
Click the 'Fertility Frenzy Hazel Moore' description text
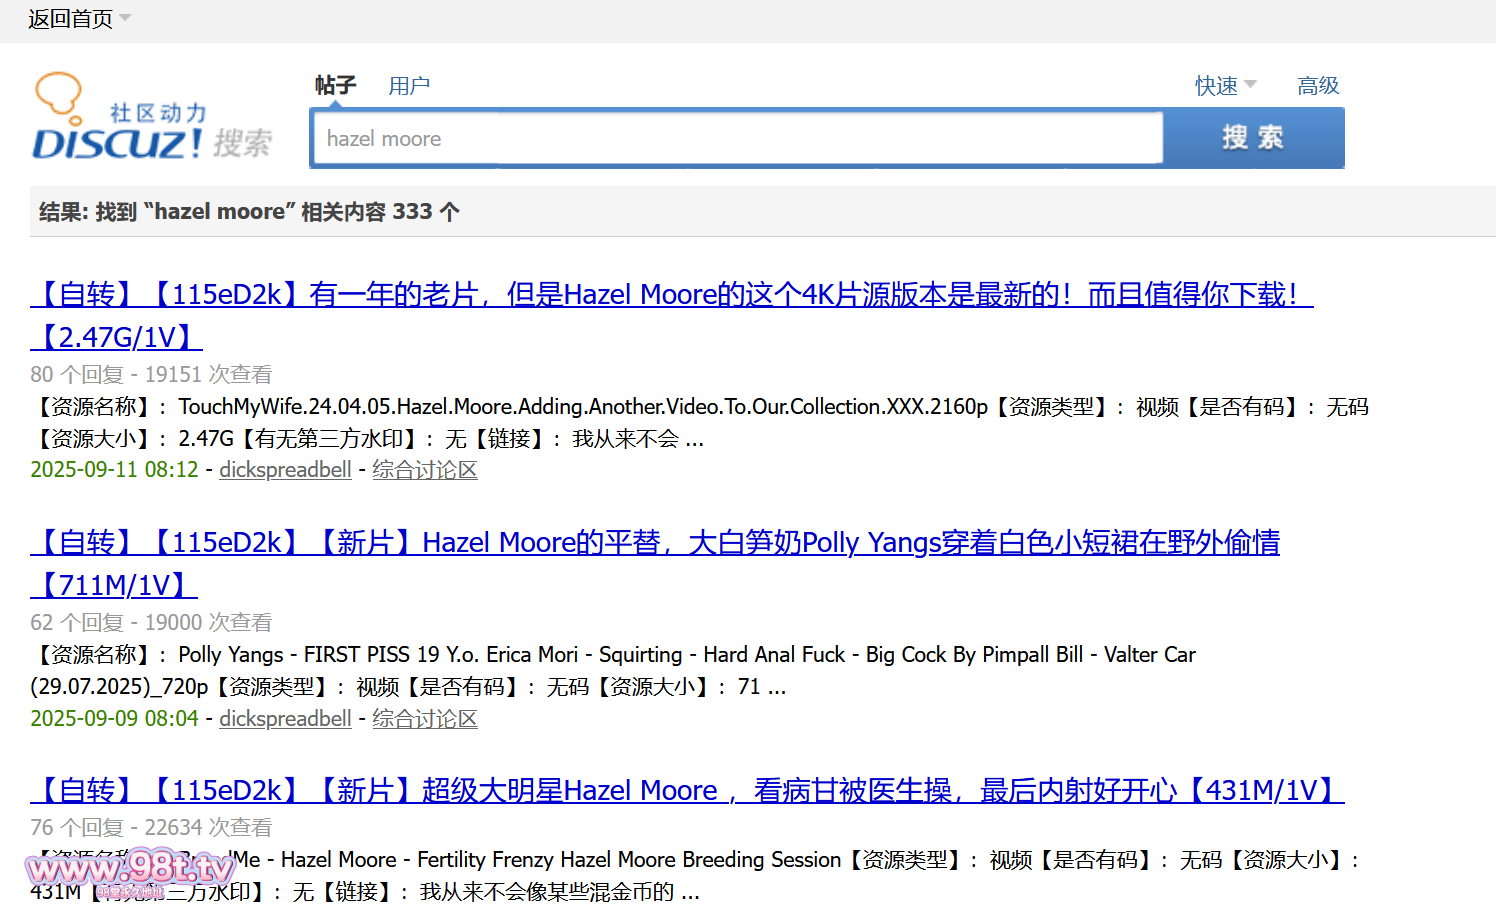[695, 875]
